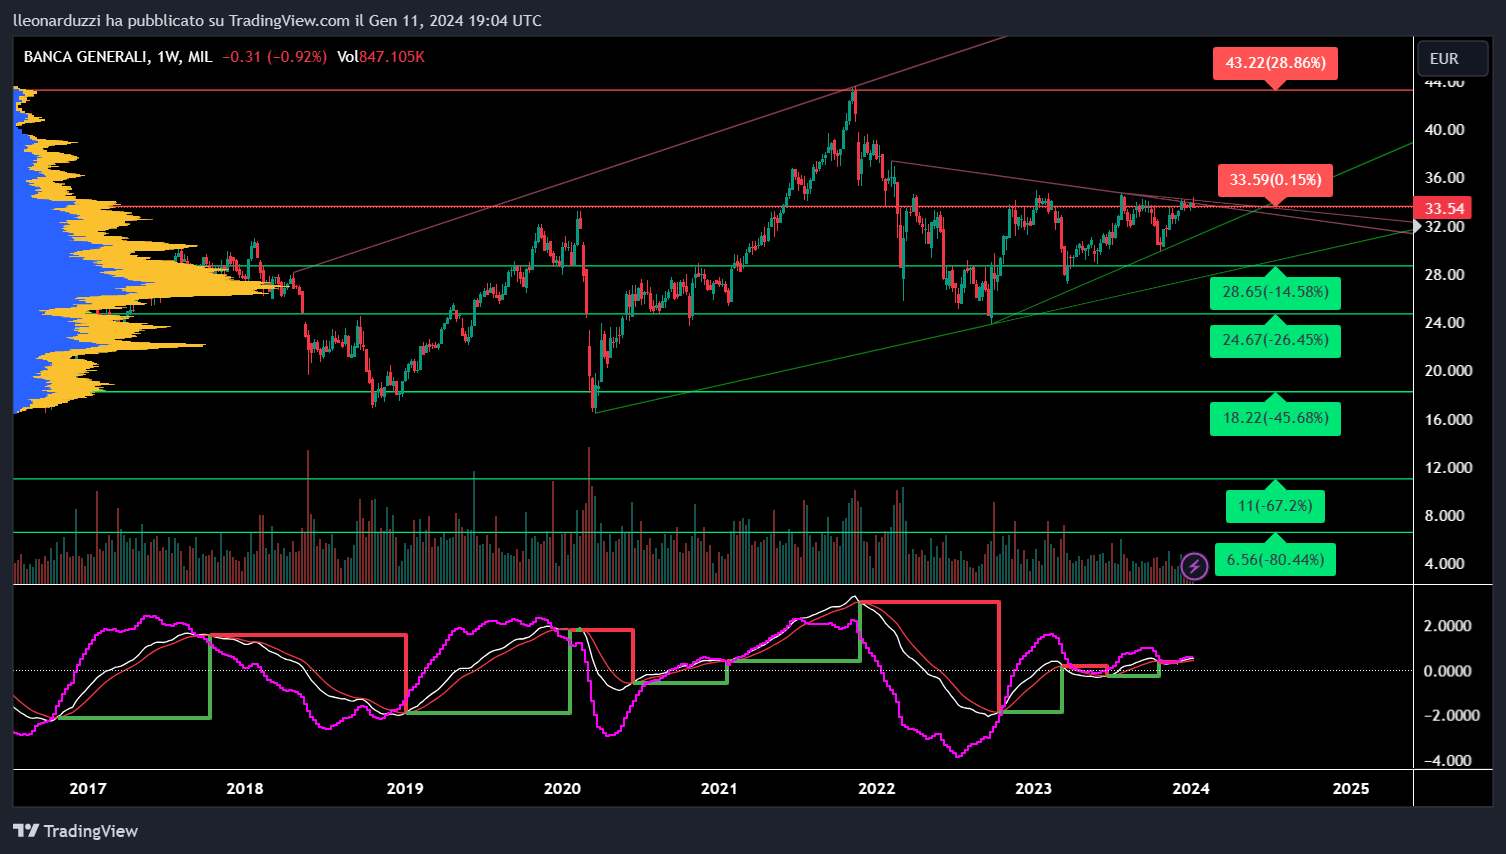
Task: Click the TradingView logo
Action: coord(75,831)
